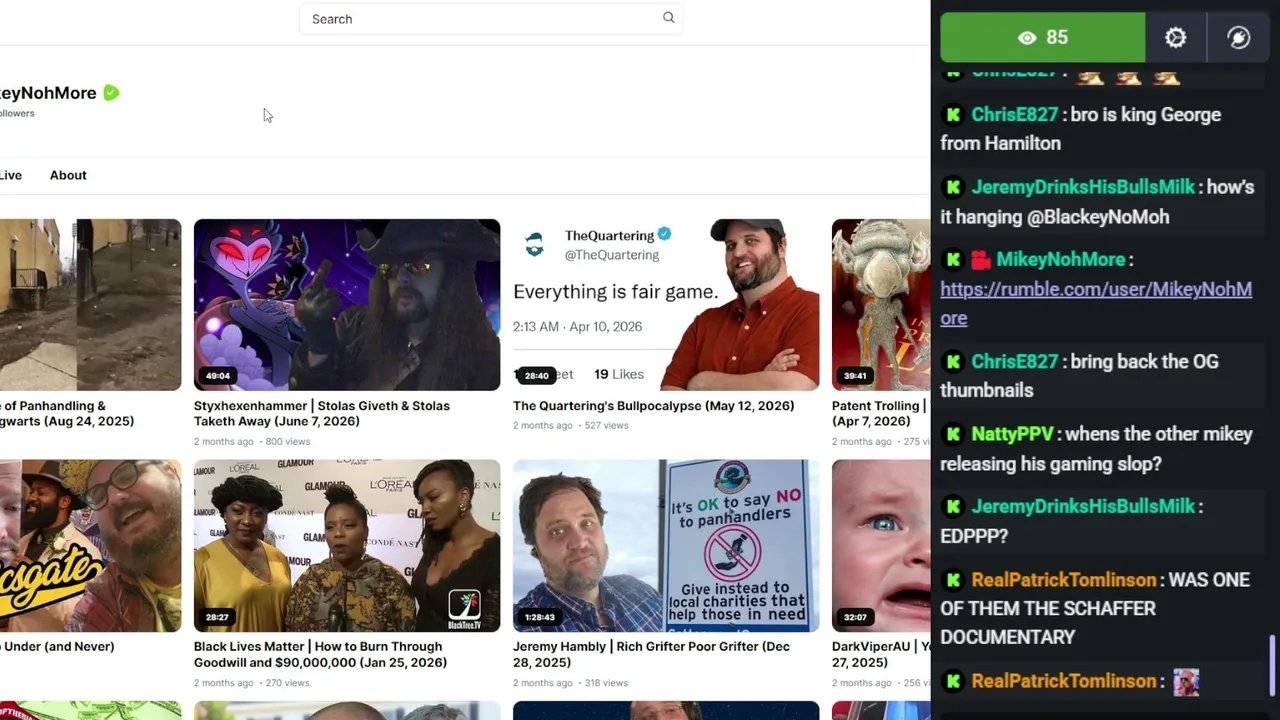This screenshot has width=1280, height=720.
Task: Open The Quartering's Bullpocalypse thumbnail
Action: click(666, 305)
